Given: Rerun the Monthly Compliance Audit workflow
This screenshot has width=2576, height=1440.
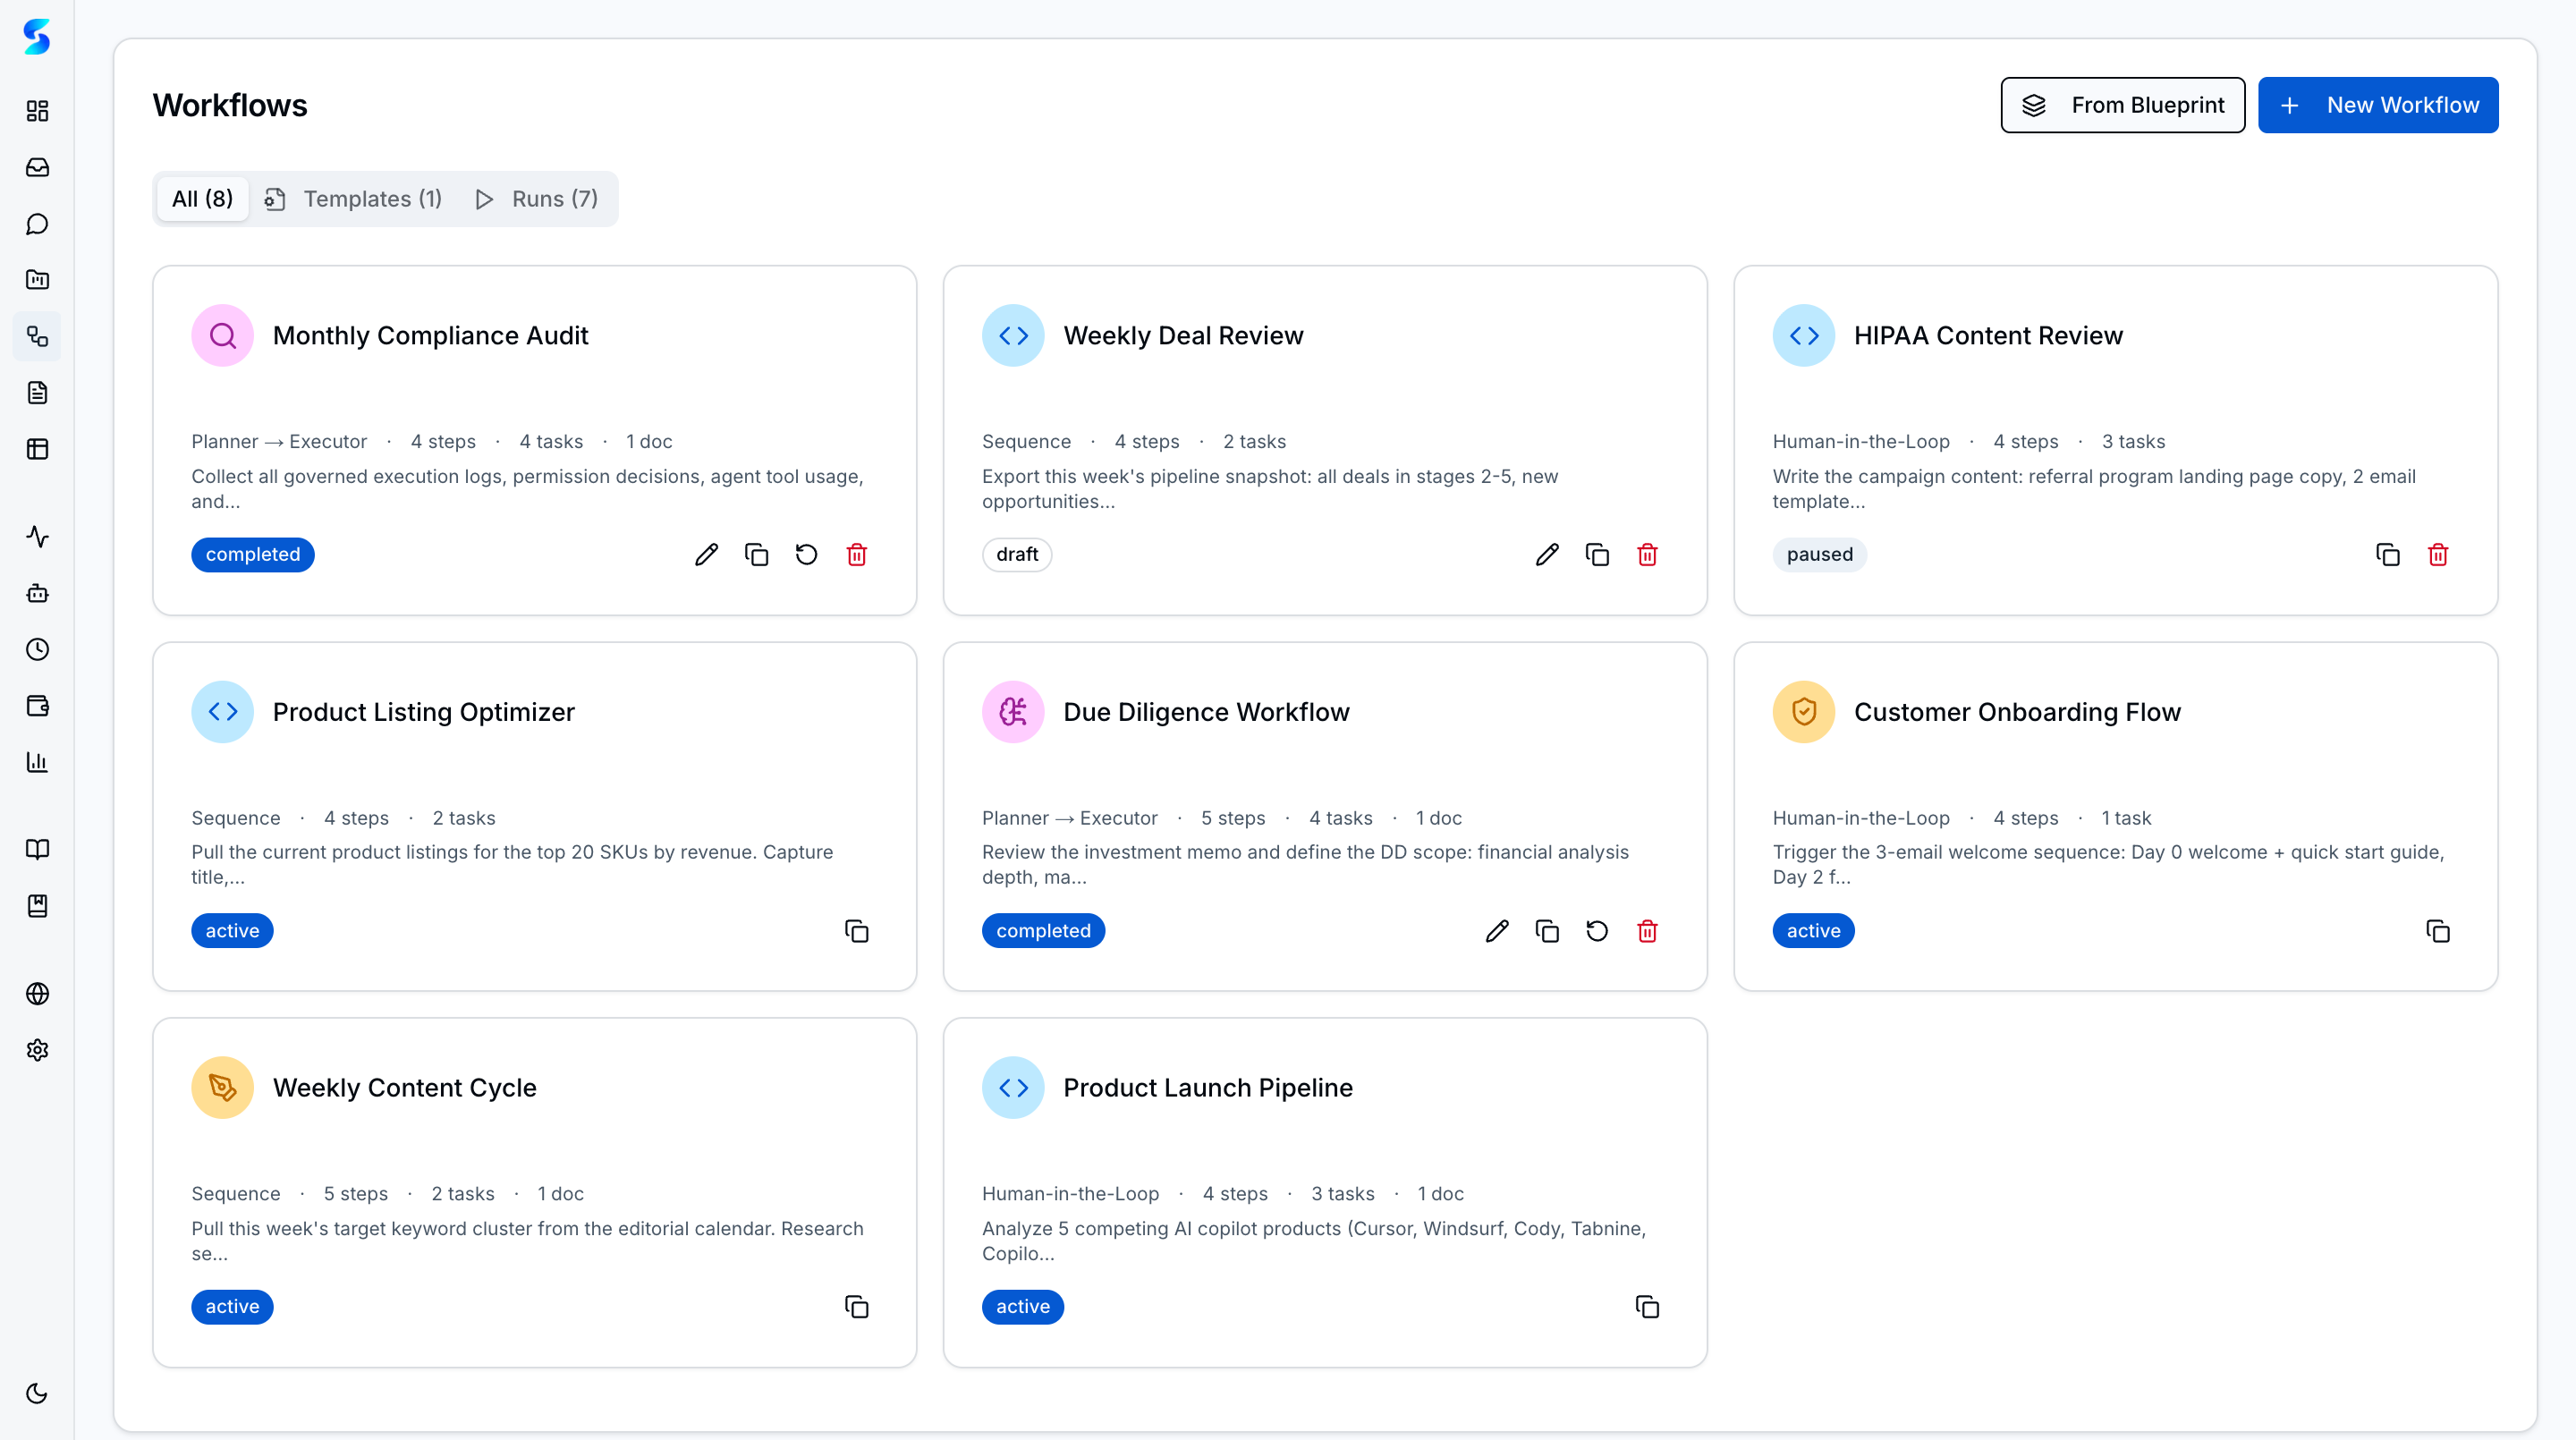Looking at the screenshot, I should (x=806, y=554).
